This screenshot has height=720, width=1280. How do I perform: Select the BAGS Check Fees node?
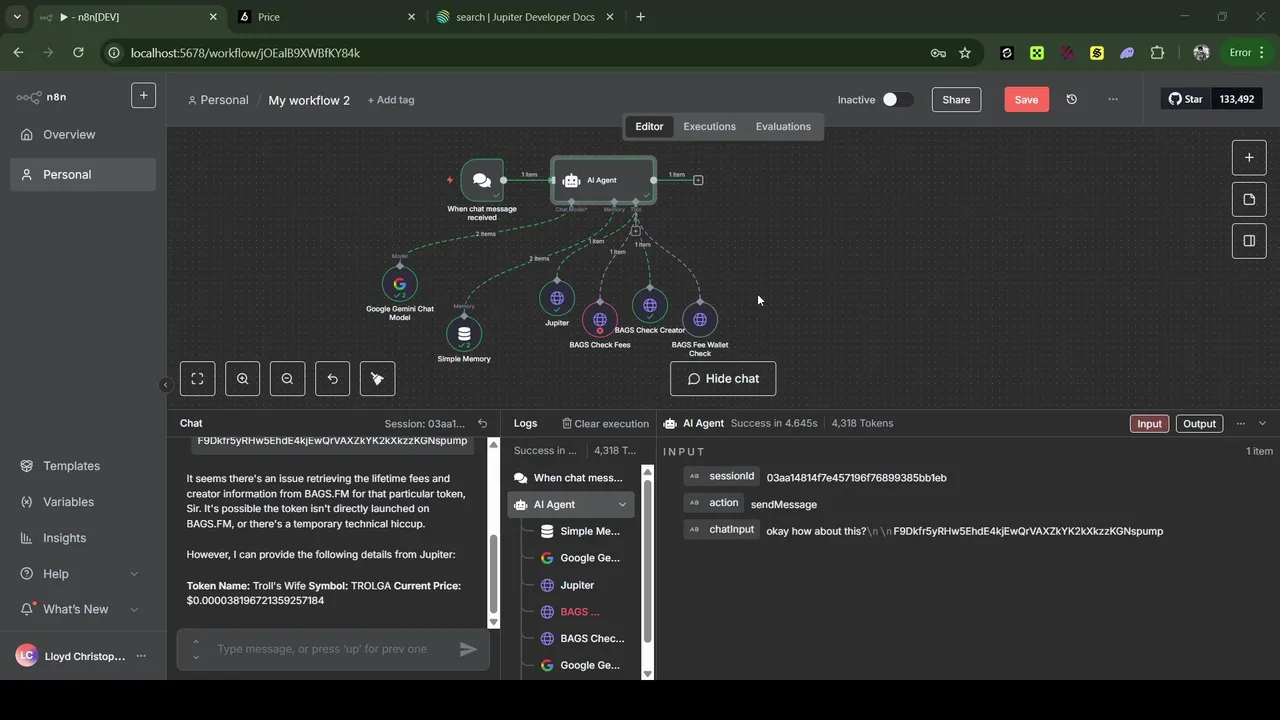point(600,320)
